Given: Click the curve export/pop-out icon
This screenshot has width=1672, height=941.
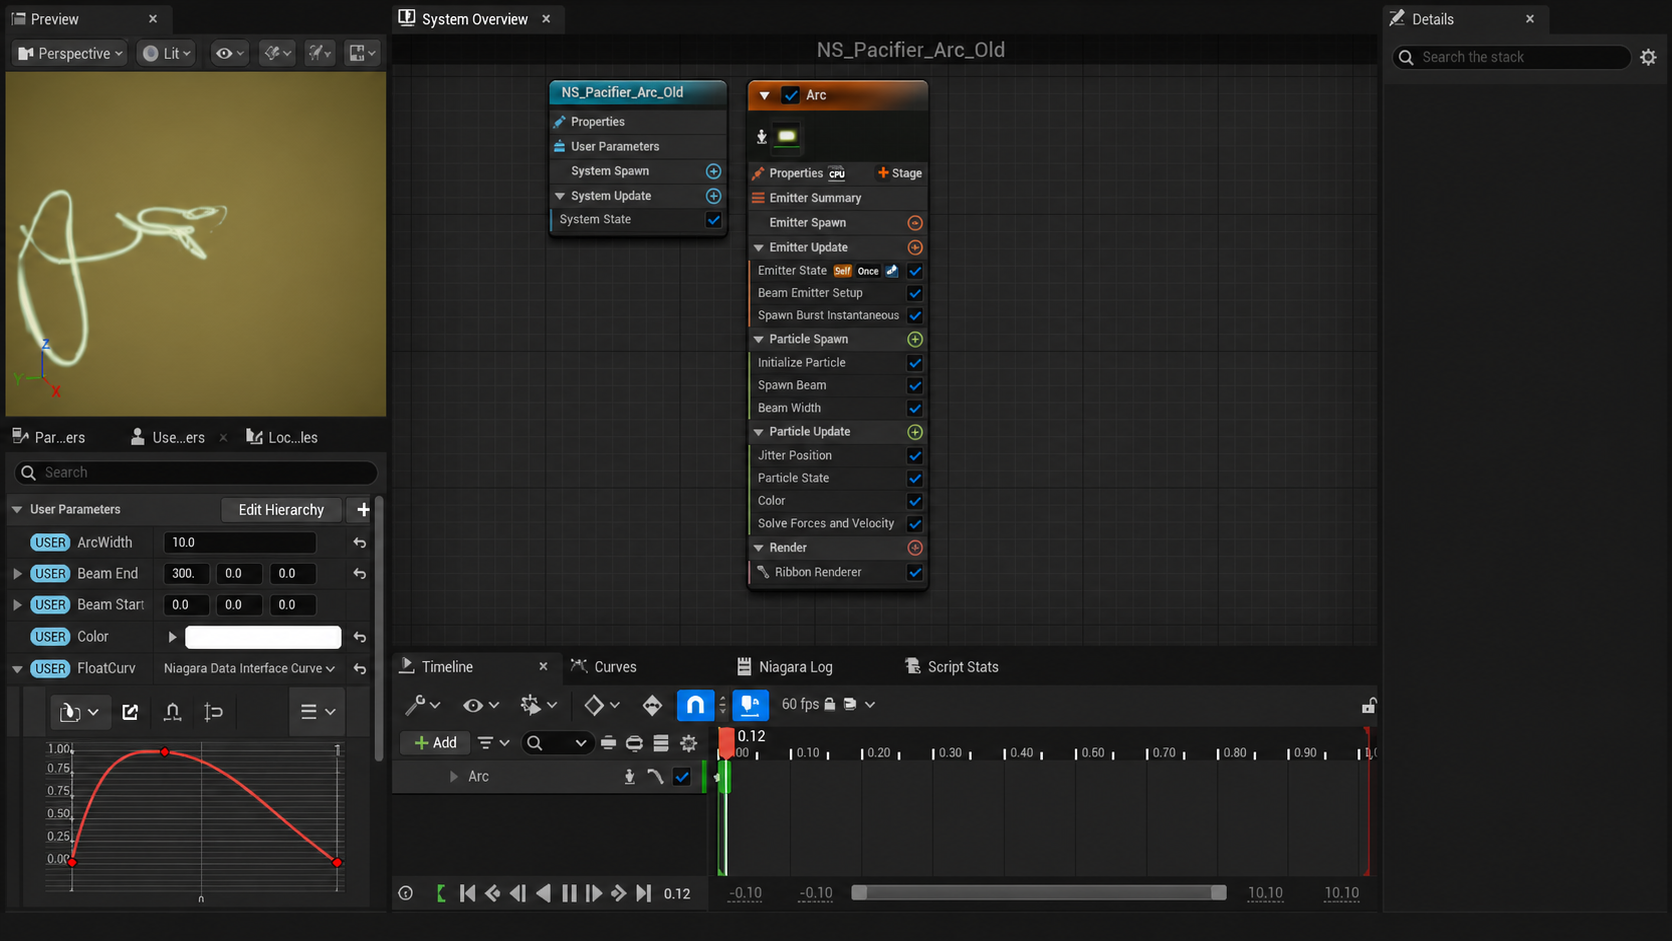Looking at the screenshot, I should pos(130,712).
